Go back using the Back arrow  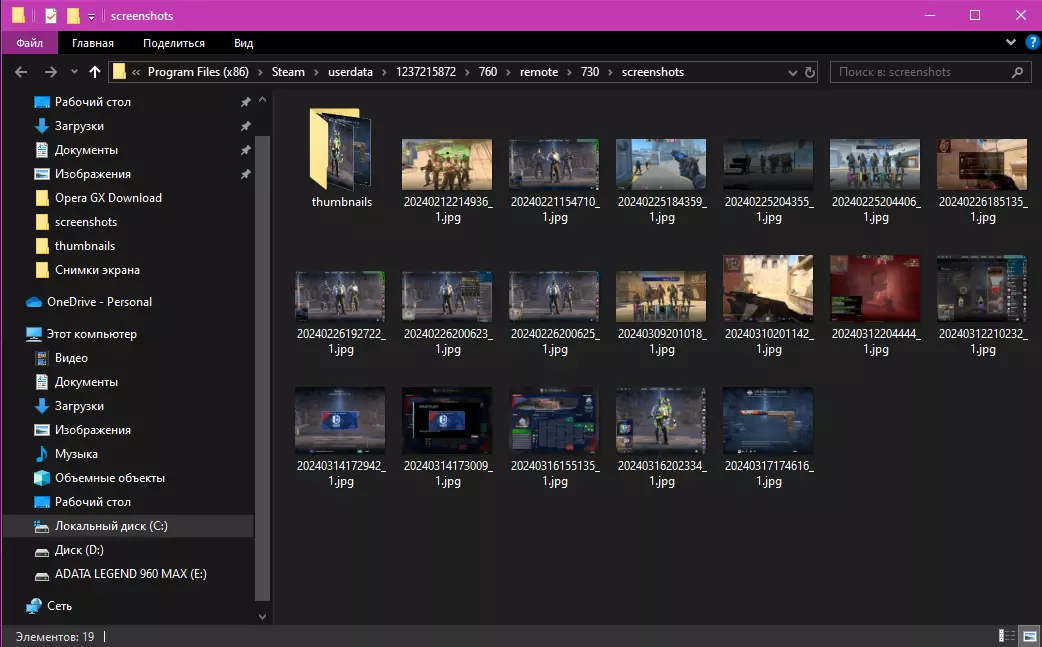(21, 72)
